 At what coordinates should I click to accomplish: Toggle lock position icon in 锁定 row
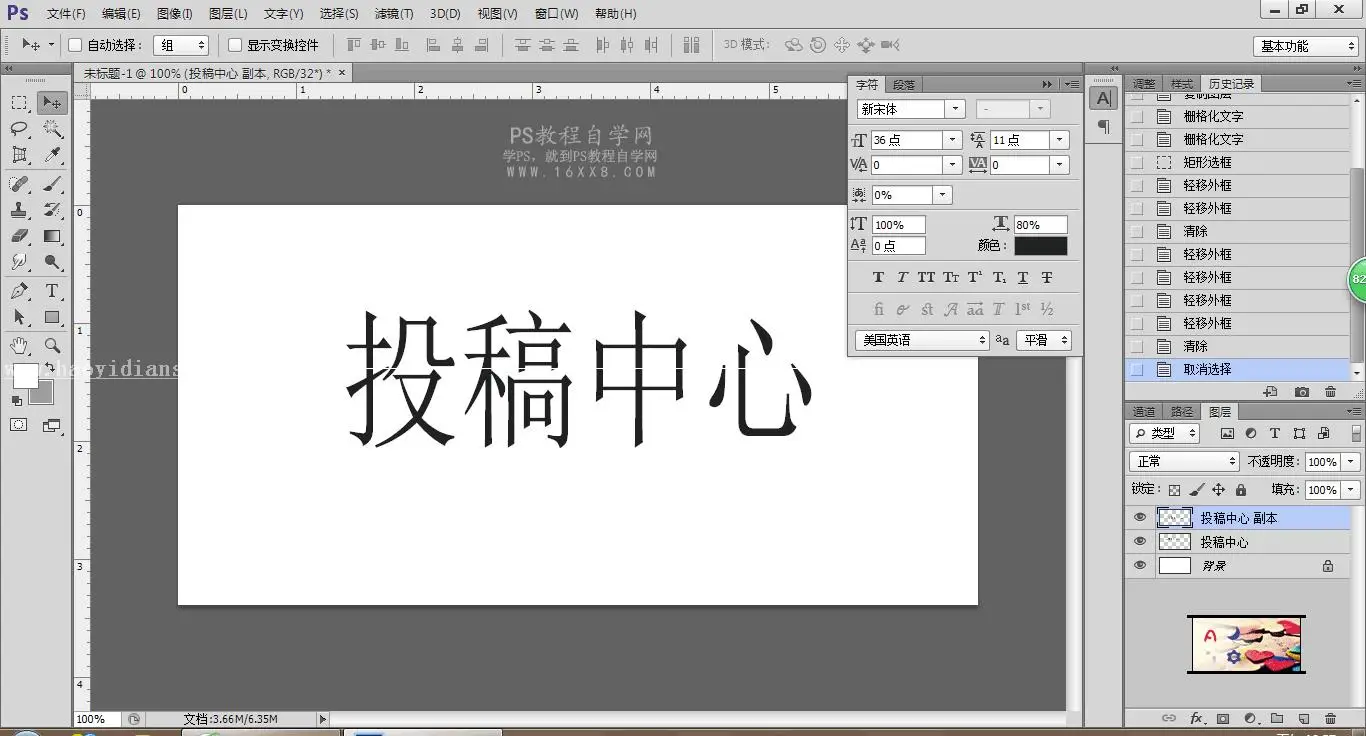[x=1218, y=490]
